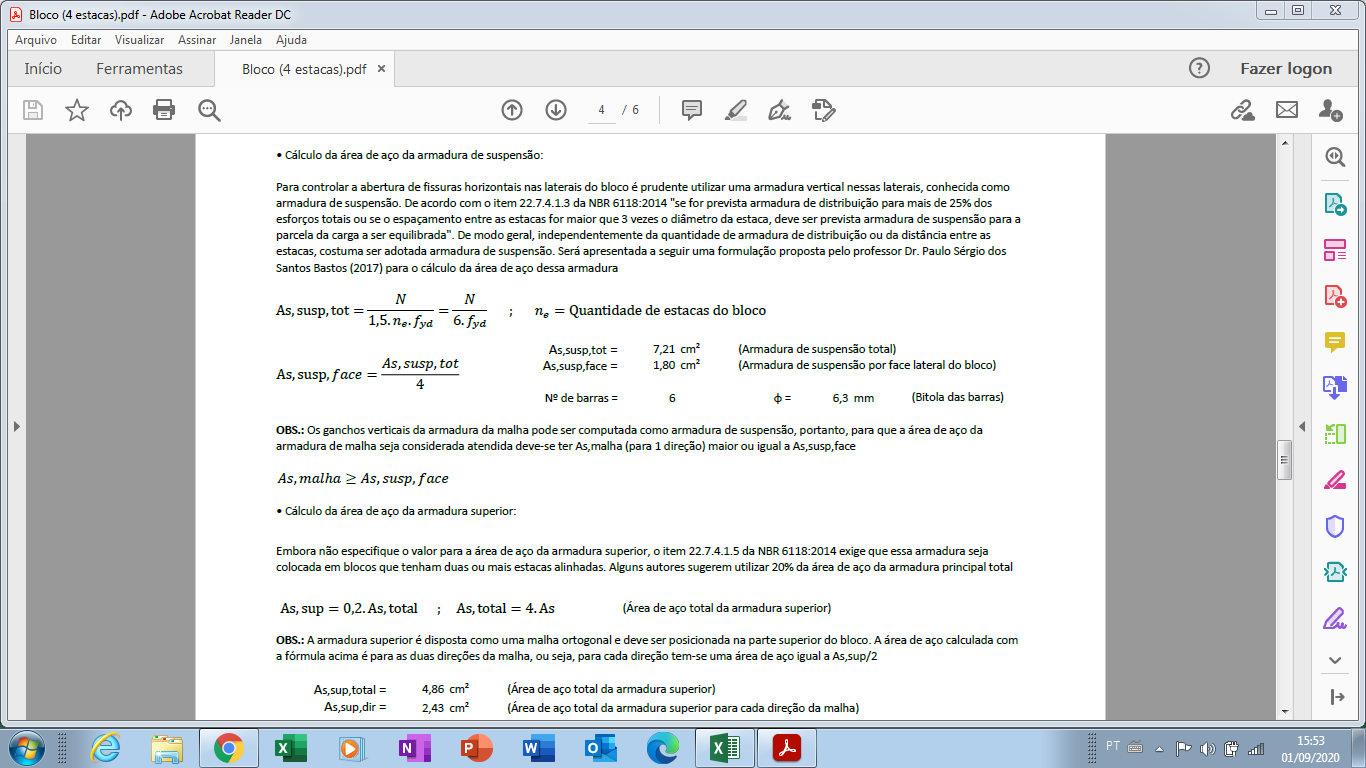Screen dimensions: 1366x768
Task: Click the volume speaker tray icon
Action: pyautogui.click(x=1207, y=748)
